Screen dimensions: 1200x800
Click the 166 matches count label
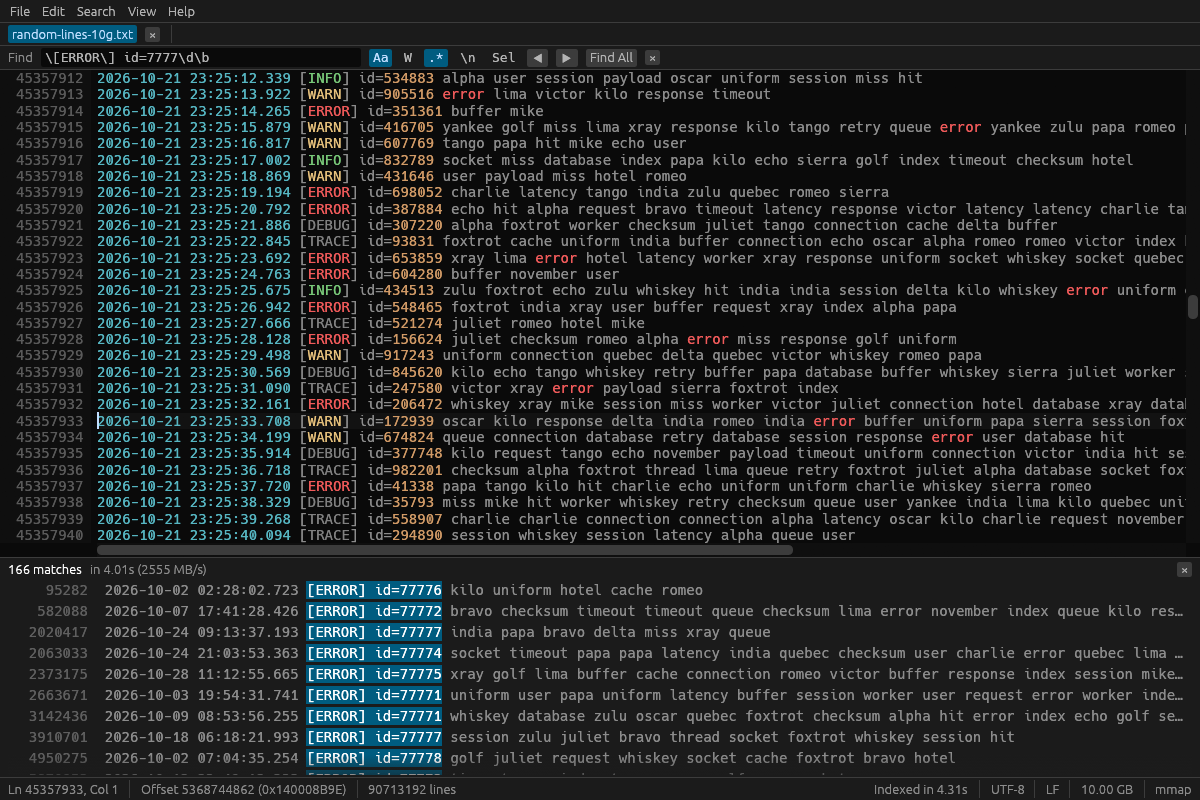pos(45,570)
